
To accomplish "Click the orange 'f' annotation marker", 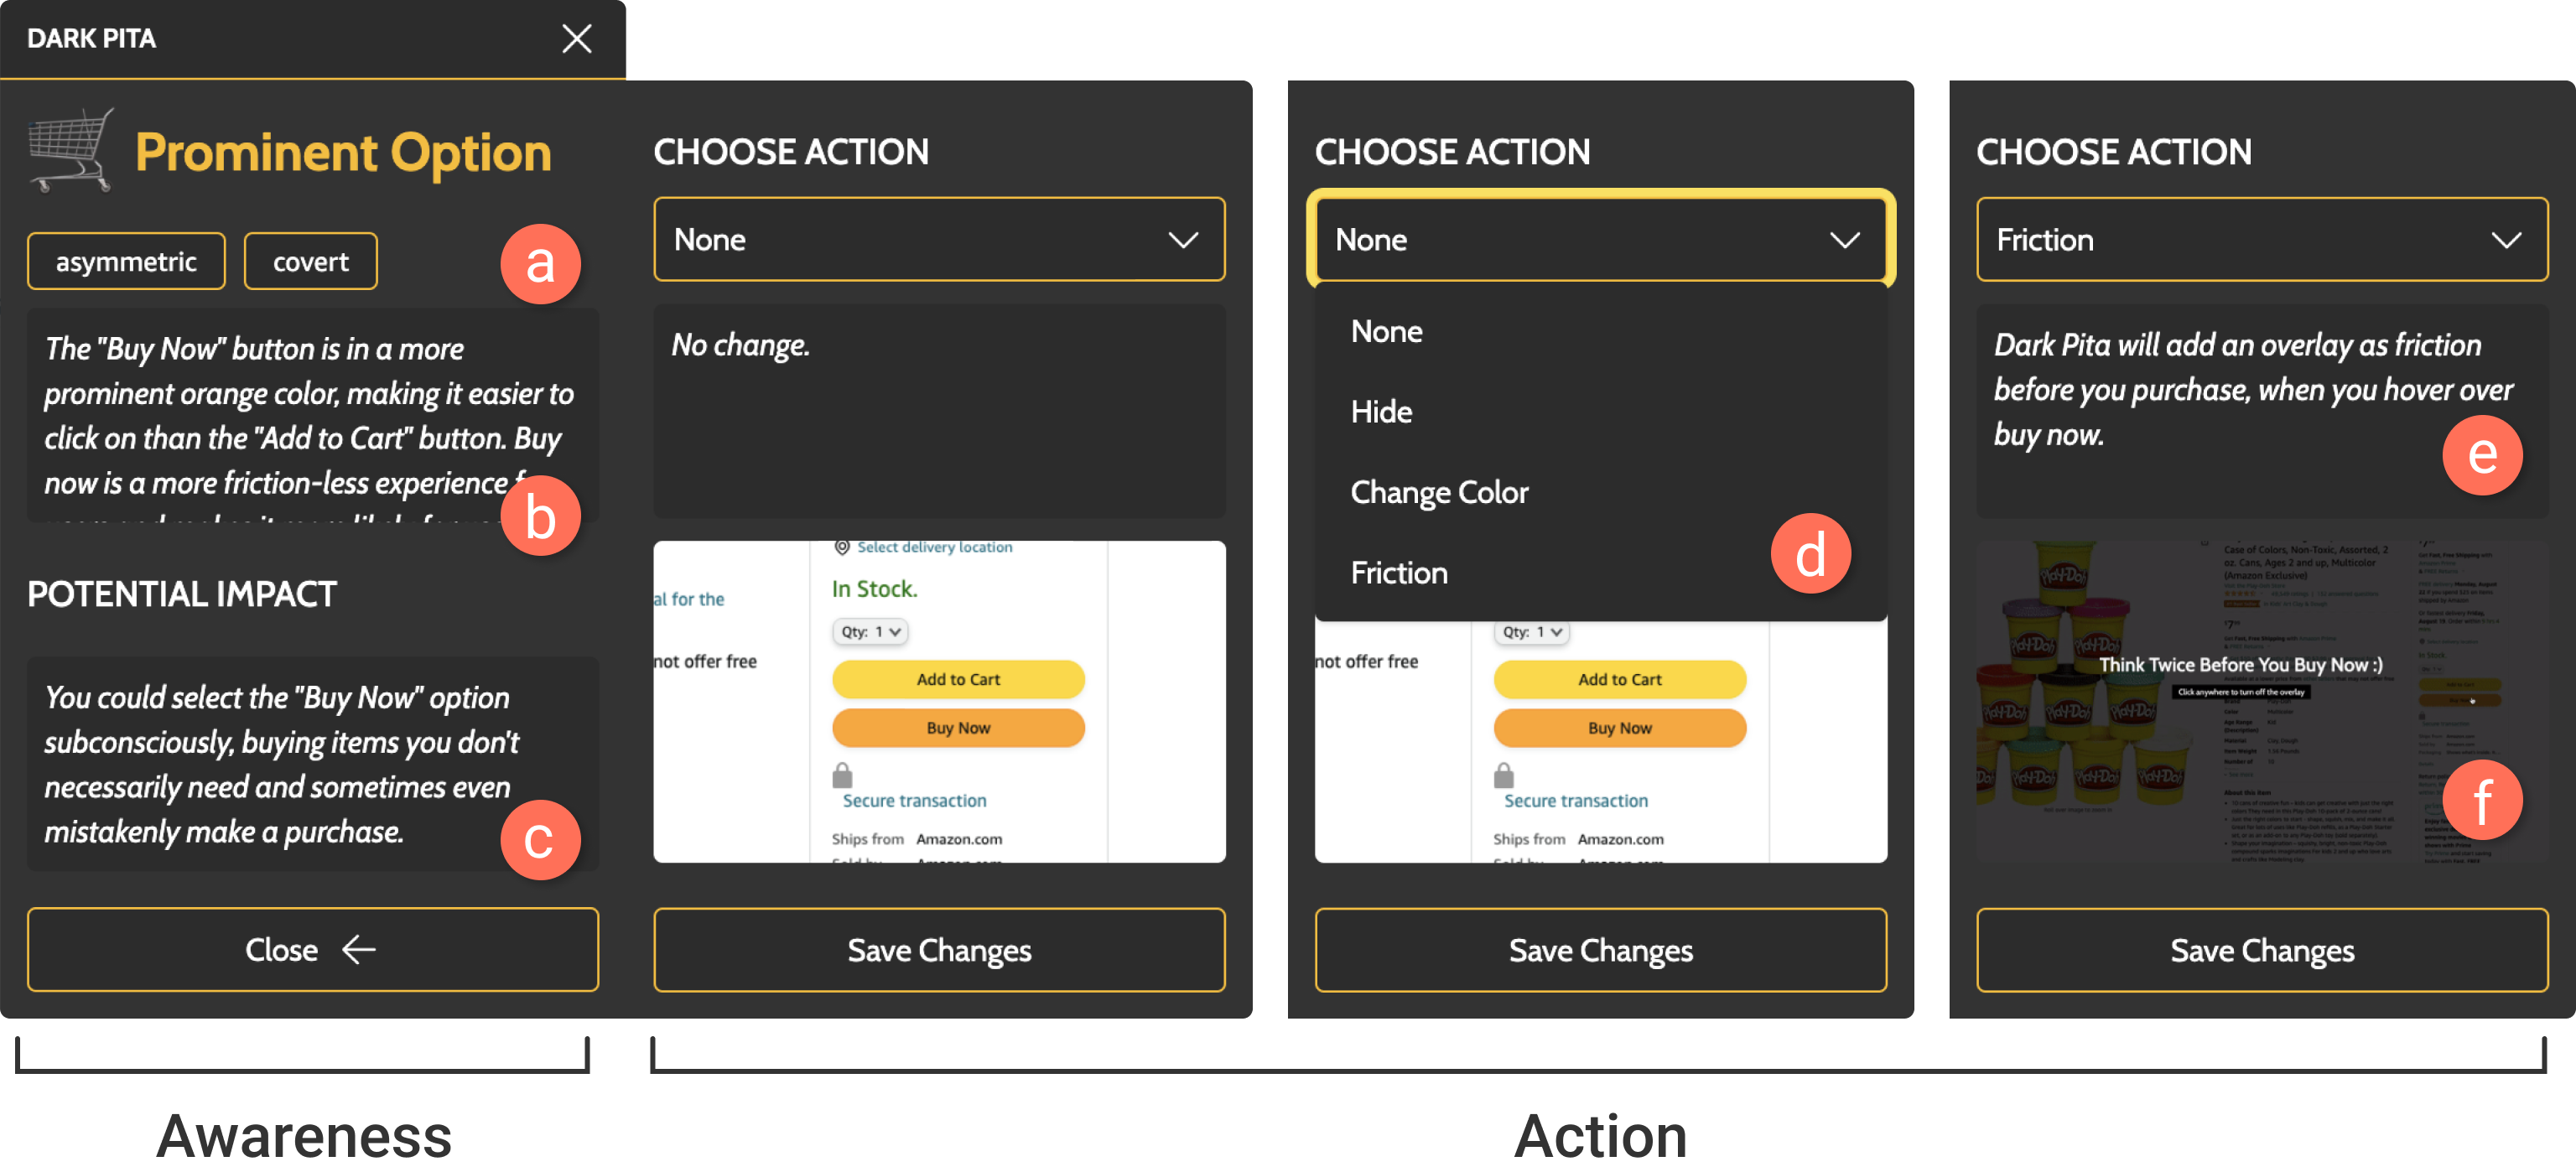I will pos(2481,800).
